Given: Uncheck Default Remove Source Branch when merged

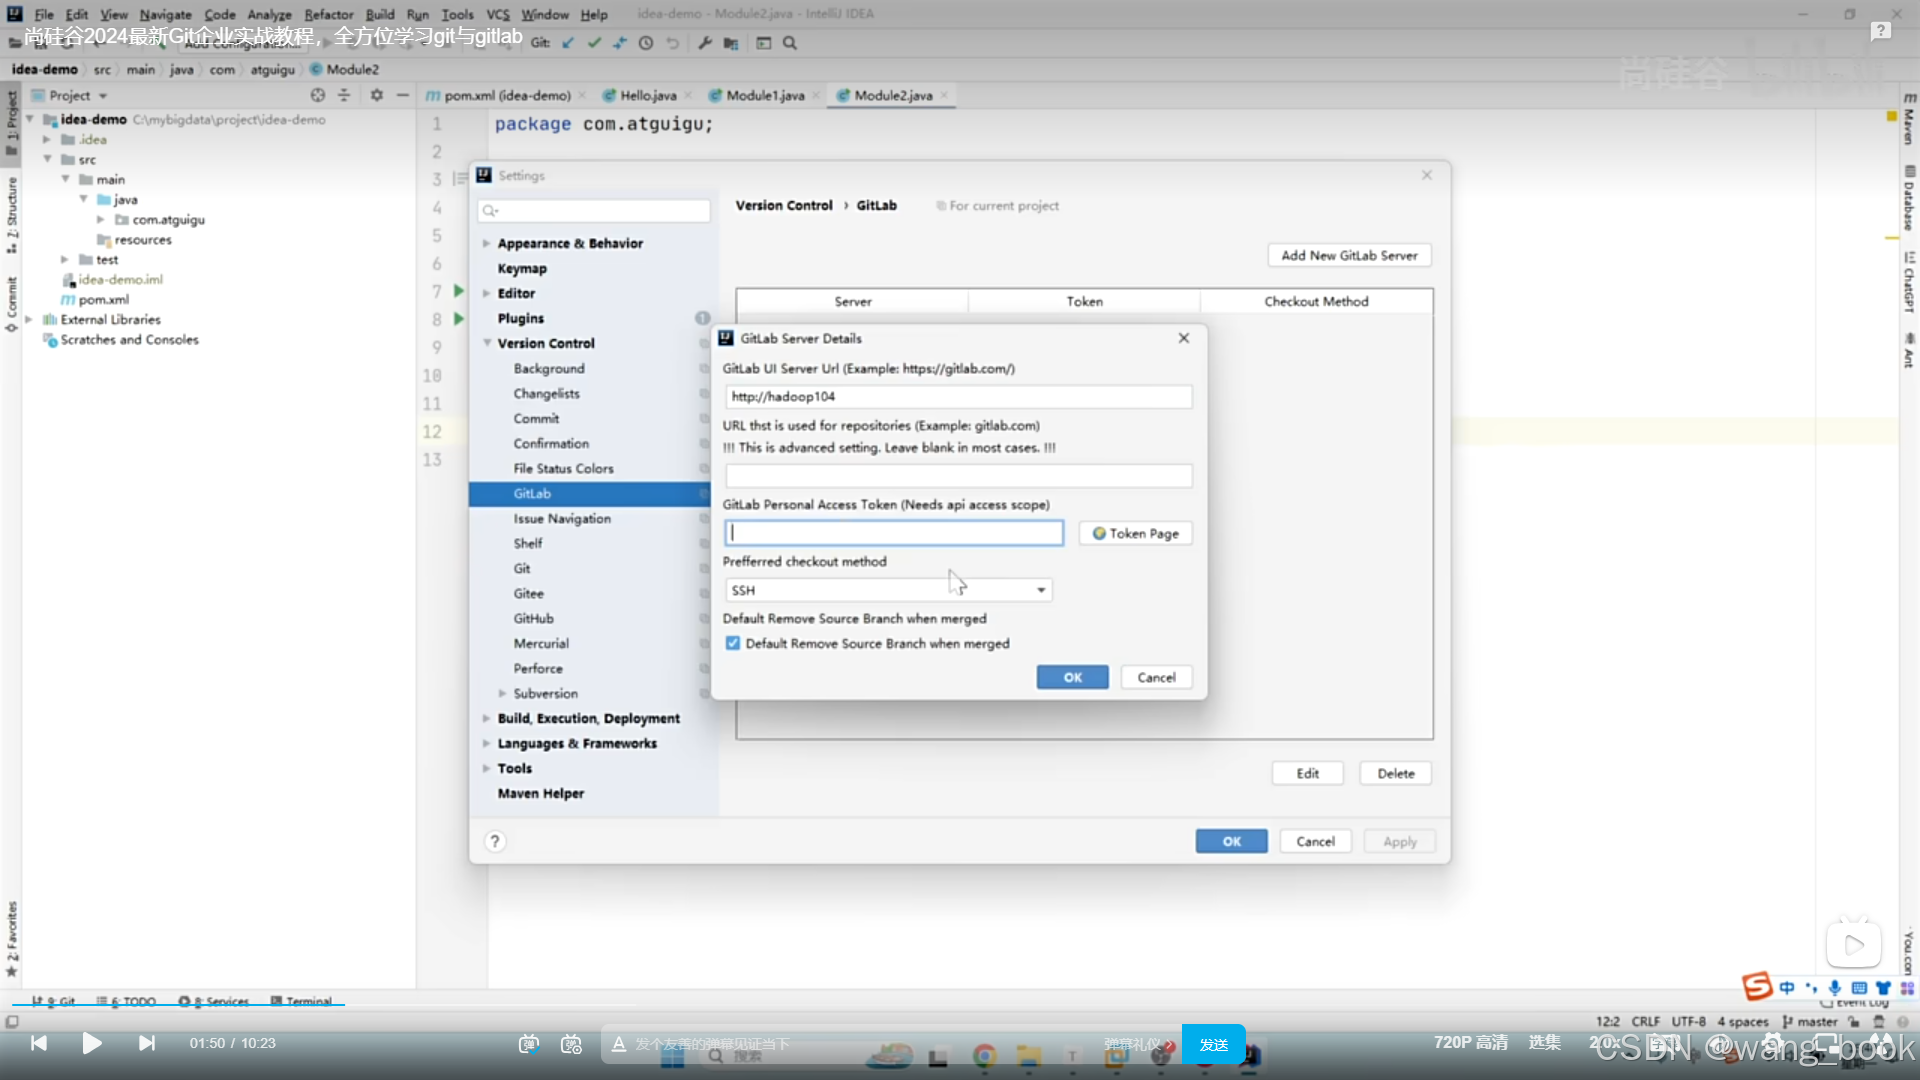Looking at the screenshot, I should coord(733,643).
